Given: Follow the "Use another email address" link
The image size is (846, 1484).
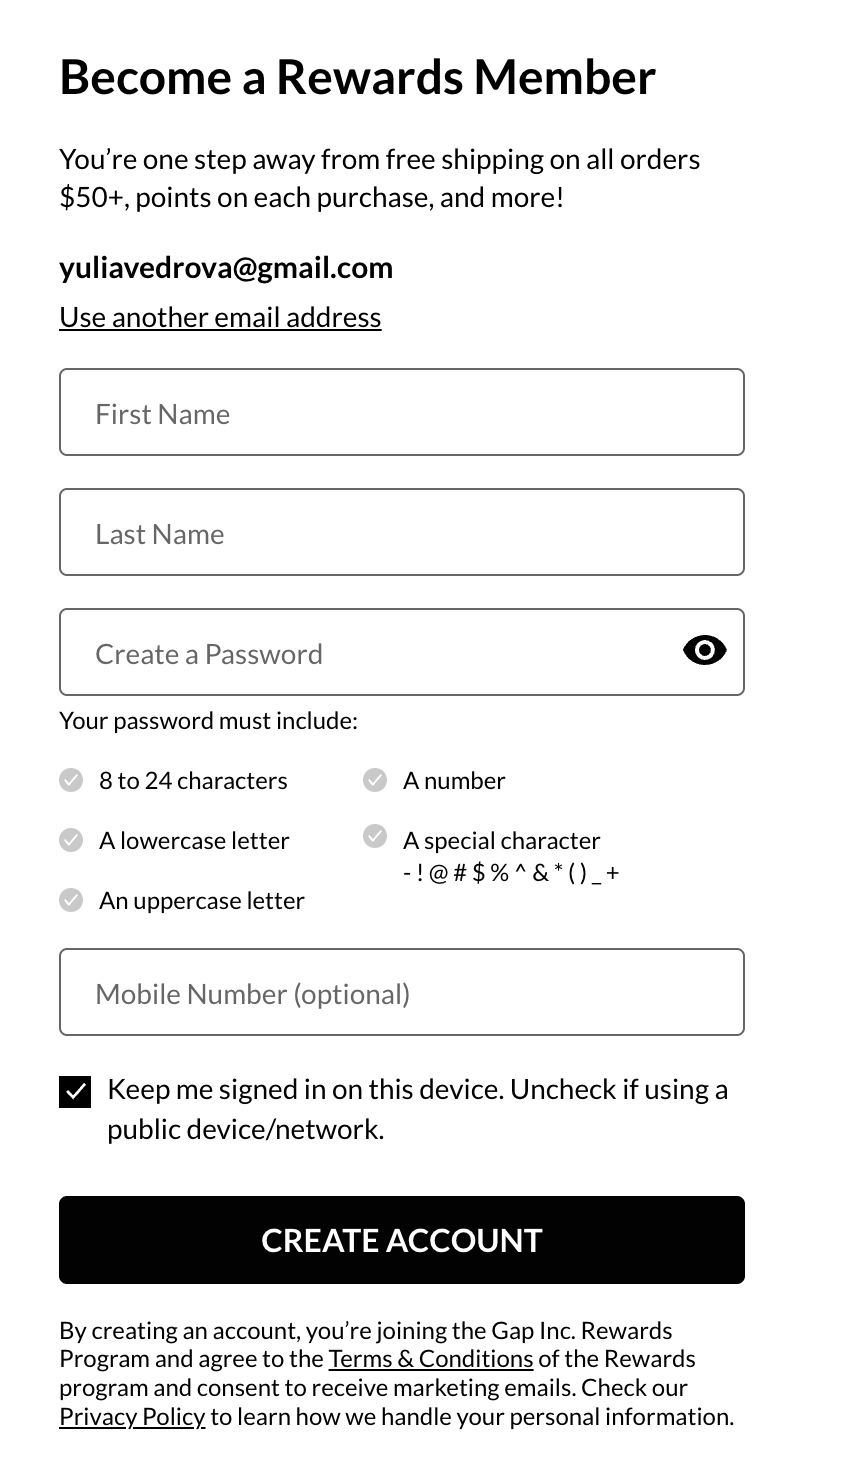Looking at the screenshot, I should point(220,317).
